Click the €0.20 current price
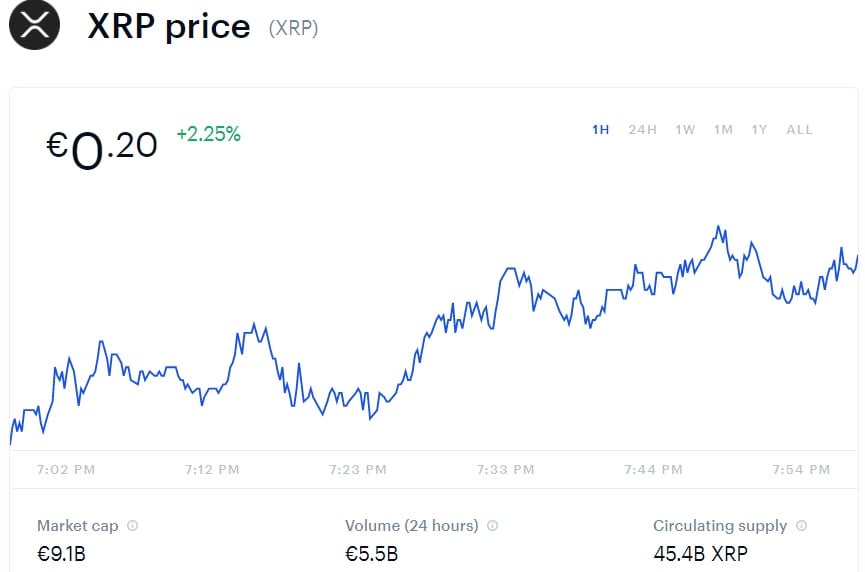The image size is (865, 572). coord(102,148)
